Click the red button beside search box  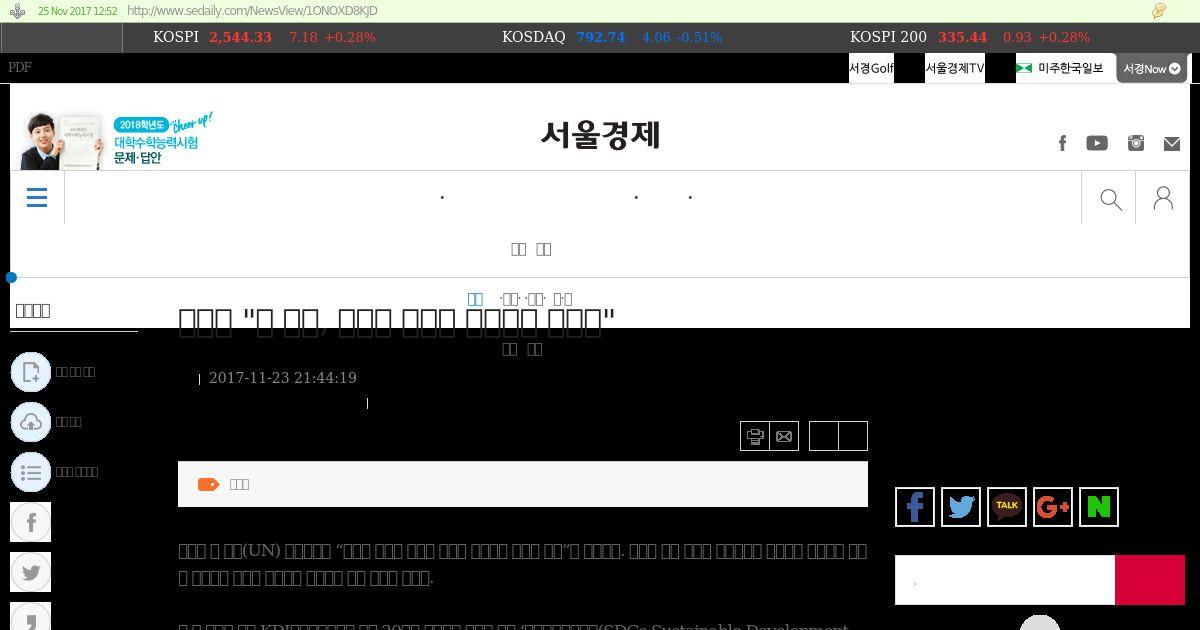[x=1150, y=580]
